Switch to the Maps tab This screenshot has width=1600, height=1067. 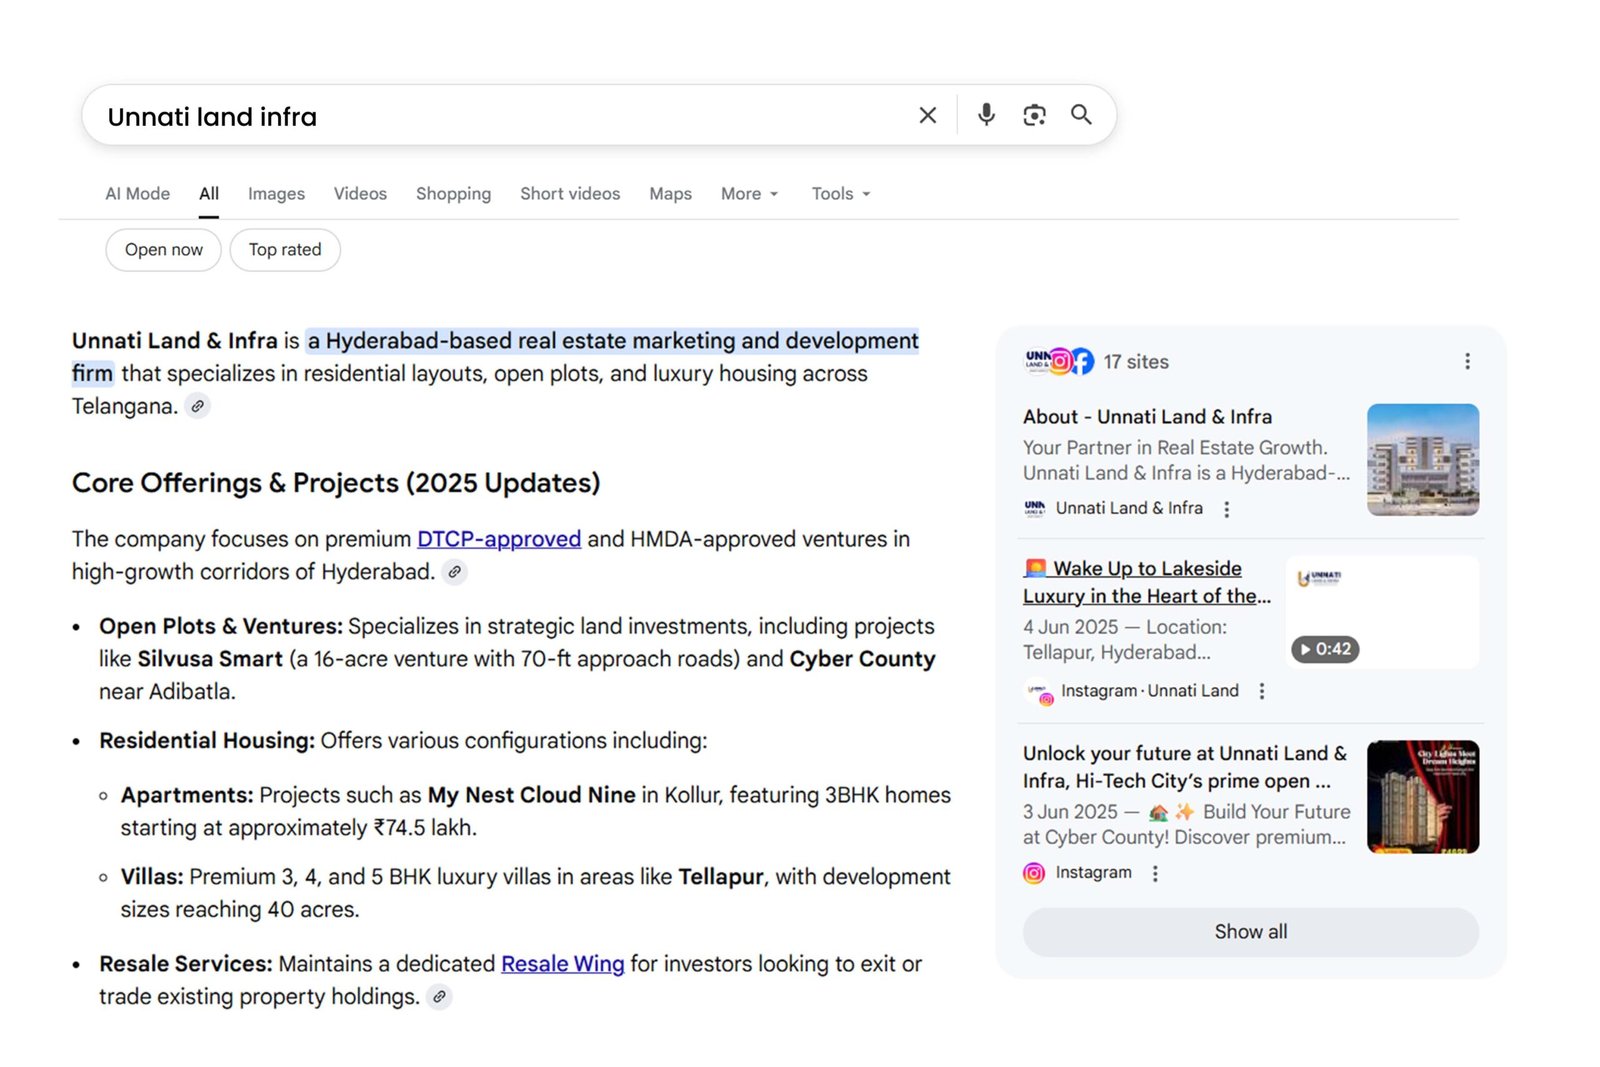pyautogui.click(x=669, y=193)
